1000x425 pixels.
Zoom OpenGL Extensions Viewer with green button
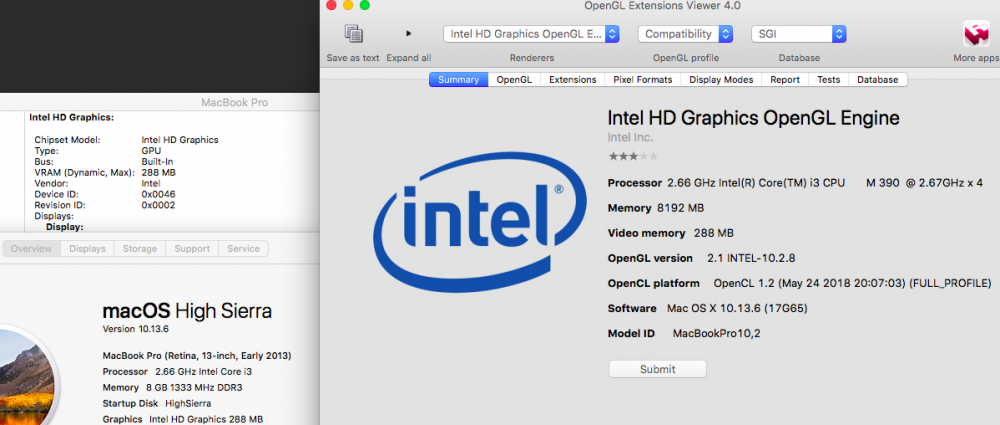365,5
